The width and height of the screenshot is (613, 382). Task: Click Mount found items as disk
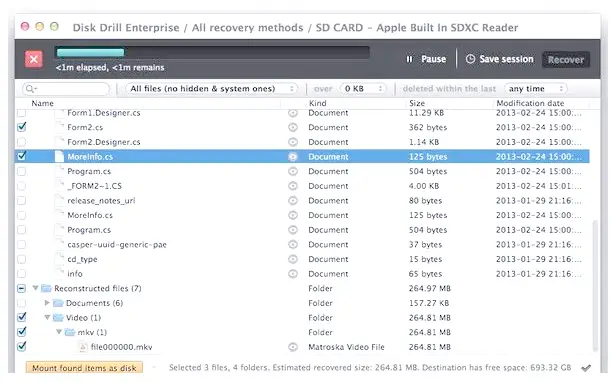pos(84,368)
